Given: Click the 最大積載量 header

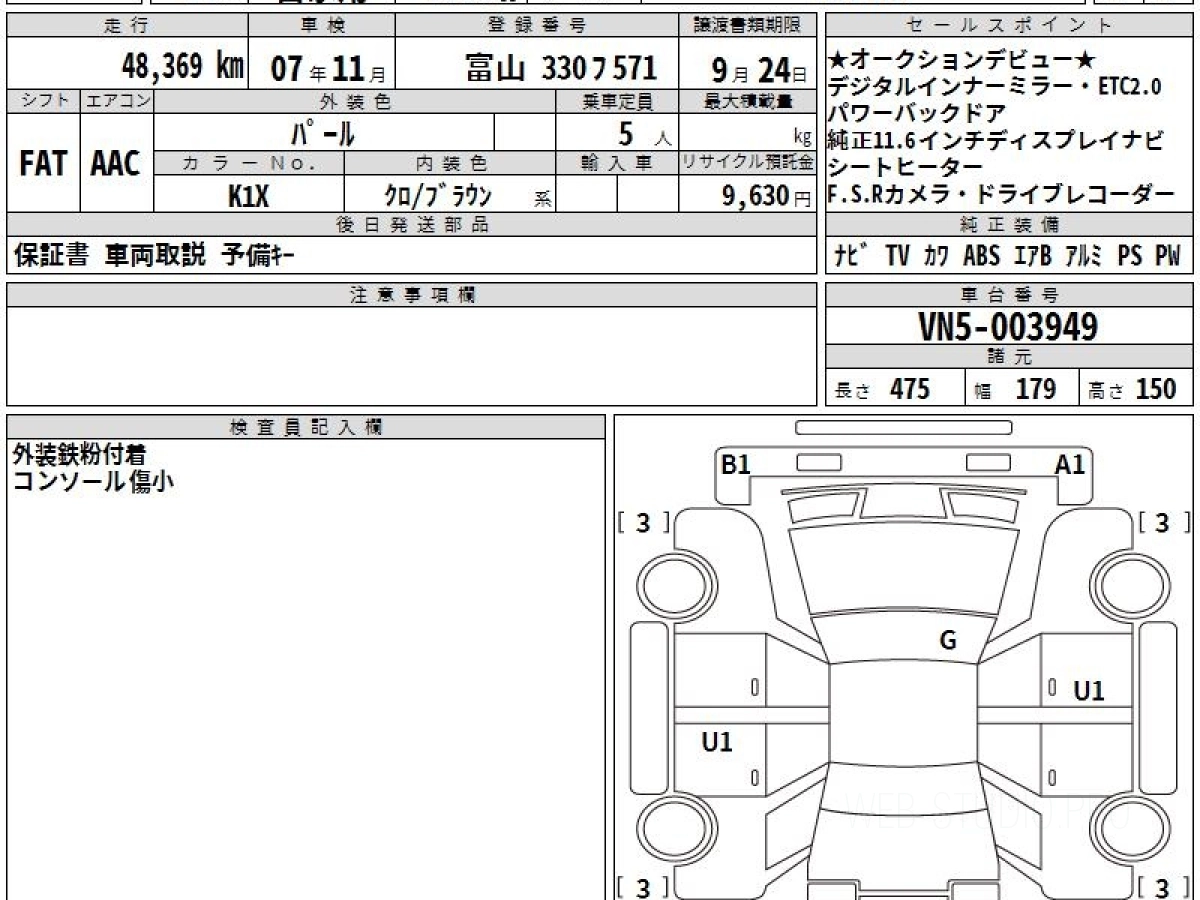Looking at the screenshot, I should (747, 101).
